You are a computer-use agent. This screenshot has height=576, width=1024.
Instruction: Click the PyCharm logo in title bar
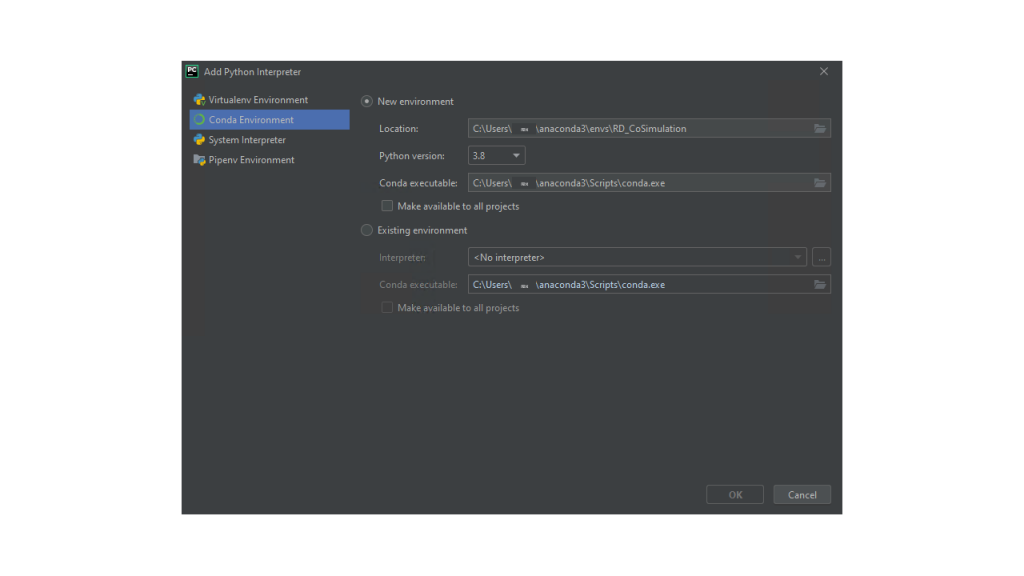(192, 71)
